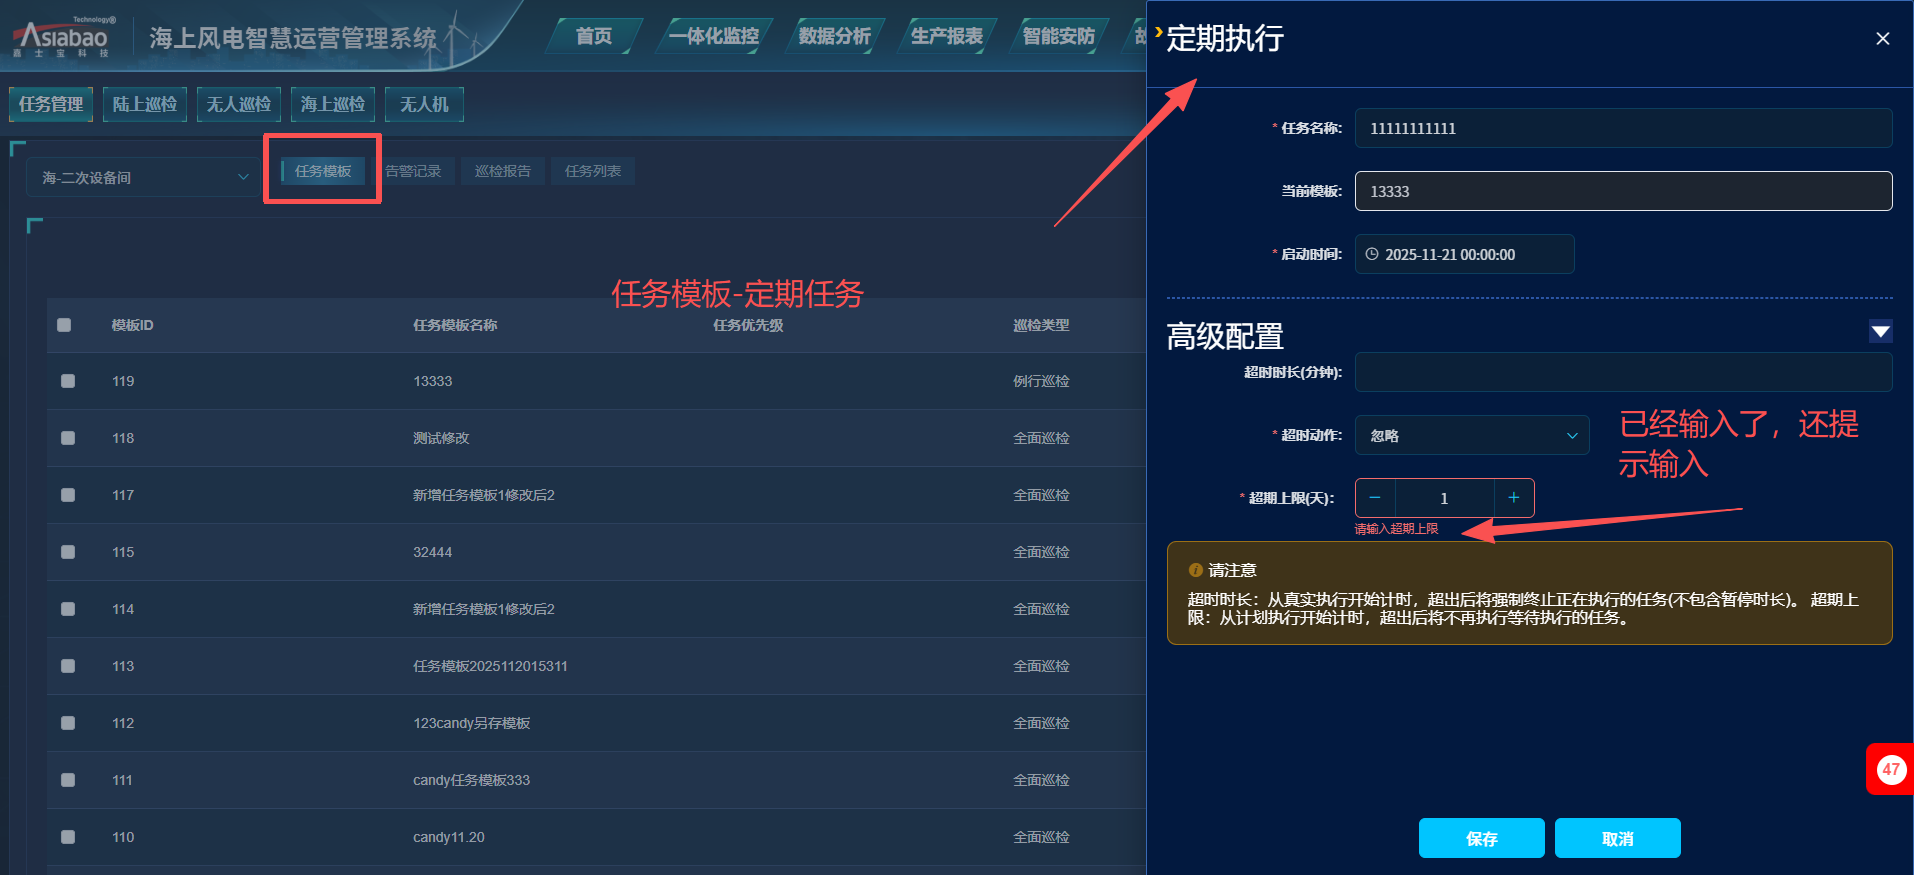The image size is (1914, 875).
Task: Click the 超时时长(分钟) input field
Action: coord(1622,372)
